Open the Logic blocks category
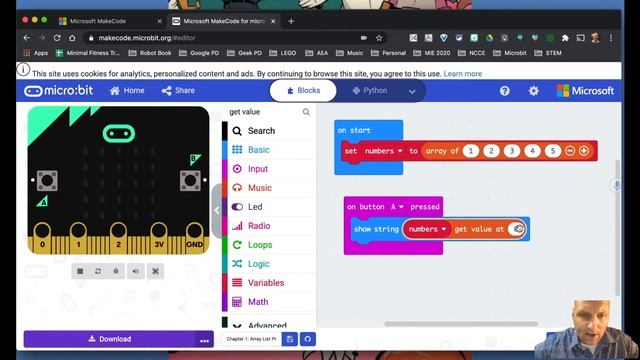This screenshot has height=360, width=640. pyautogui.click(x=268, y=264)
